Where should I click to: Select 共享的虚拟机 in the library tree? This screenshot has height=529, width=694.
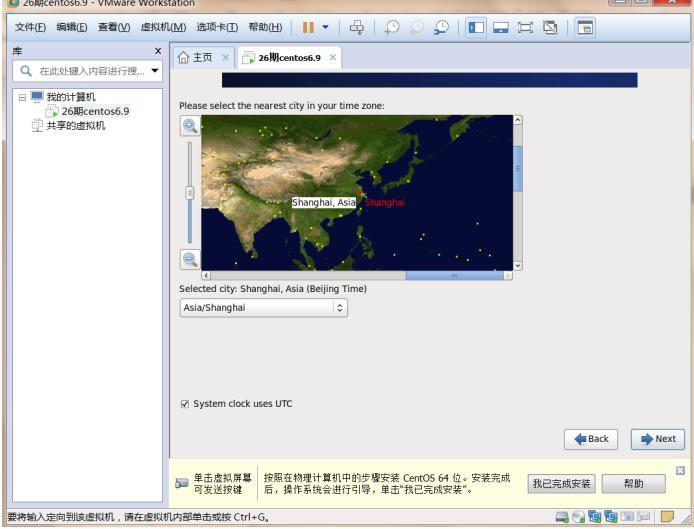(76, 126)
